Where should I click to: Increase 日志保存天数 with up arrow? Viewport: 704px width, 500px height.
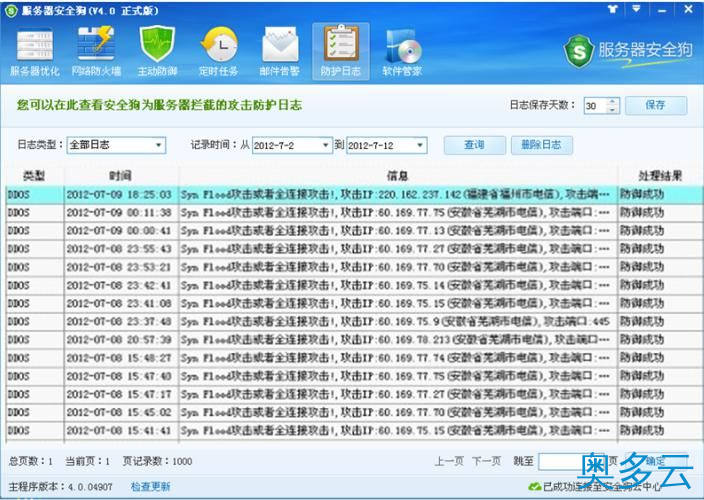click(612, 101)
